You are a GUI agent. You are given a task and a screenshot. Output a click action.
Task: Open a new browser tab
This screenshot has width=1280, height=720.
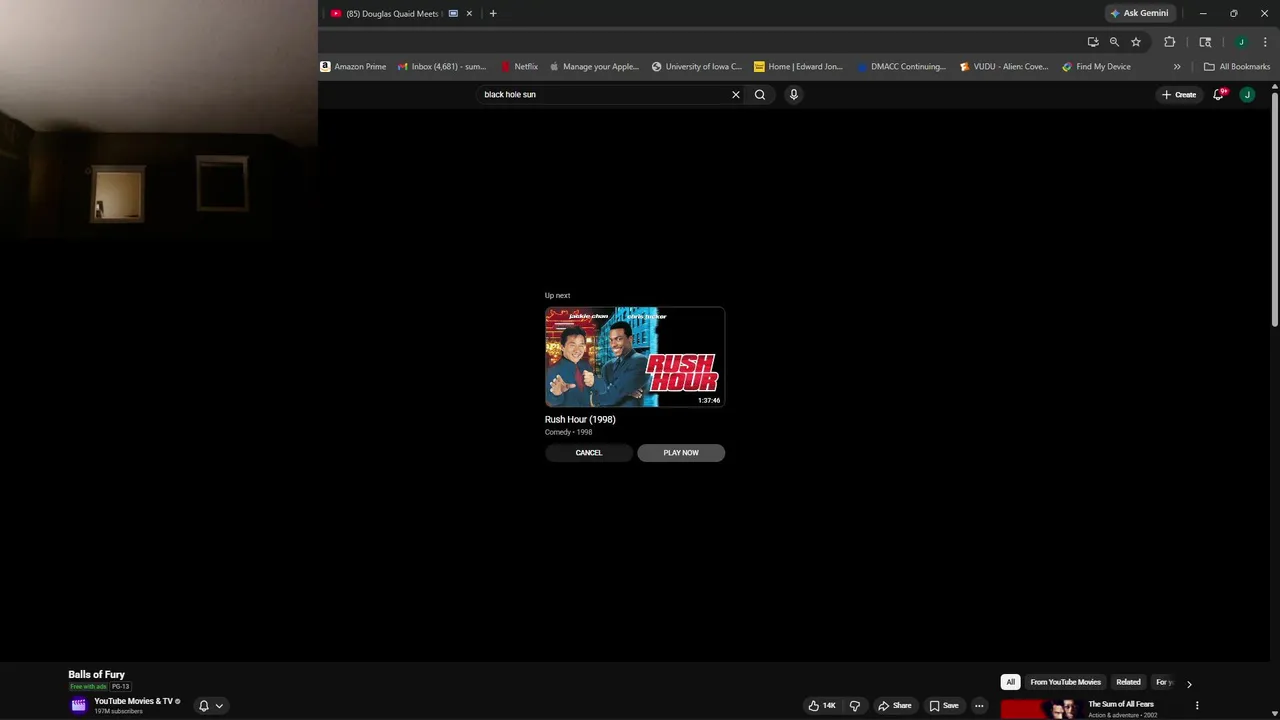tap(493, 14)
